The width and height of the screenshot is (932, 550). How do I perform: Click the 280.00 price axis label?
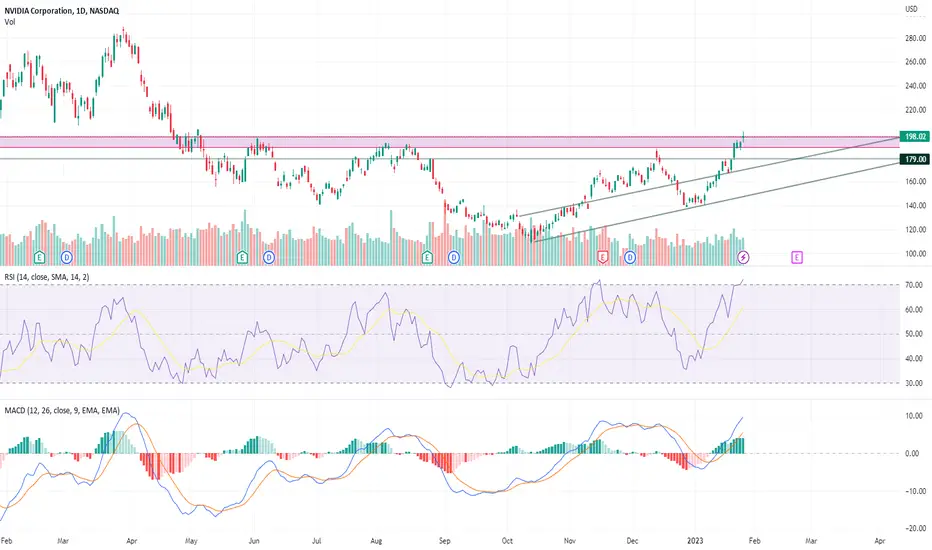[915, 38]
